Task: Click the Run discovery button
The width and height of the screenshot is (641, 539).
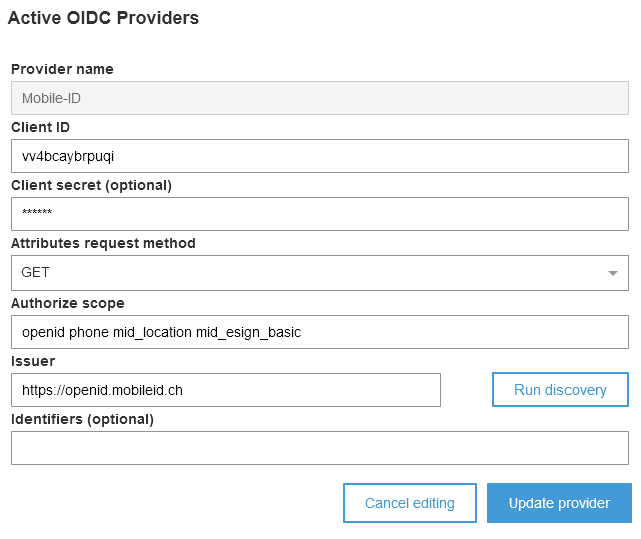Action: pyautogui.click(x=560, y=390)
